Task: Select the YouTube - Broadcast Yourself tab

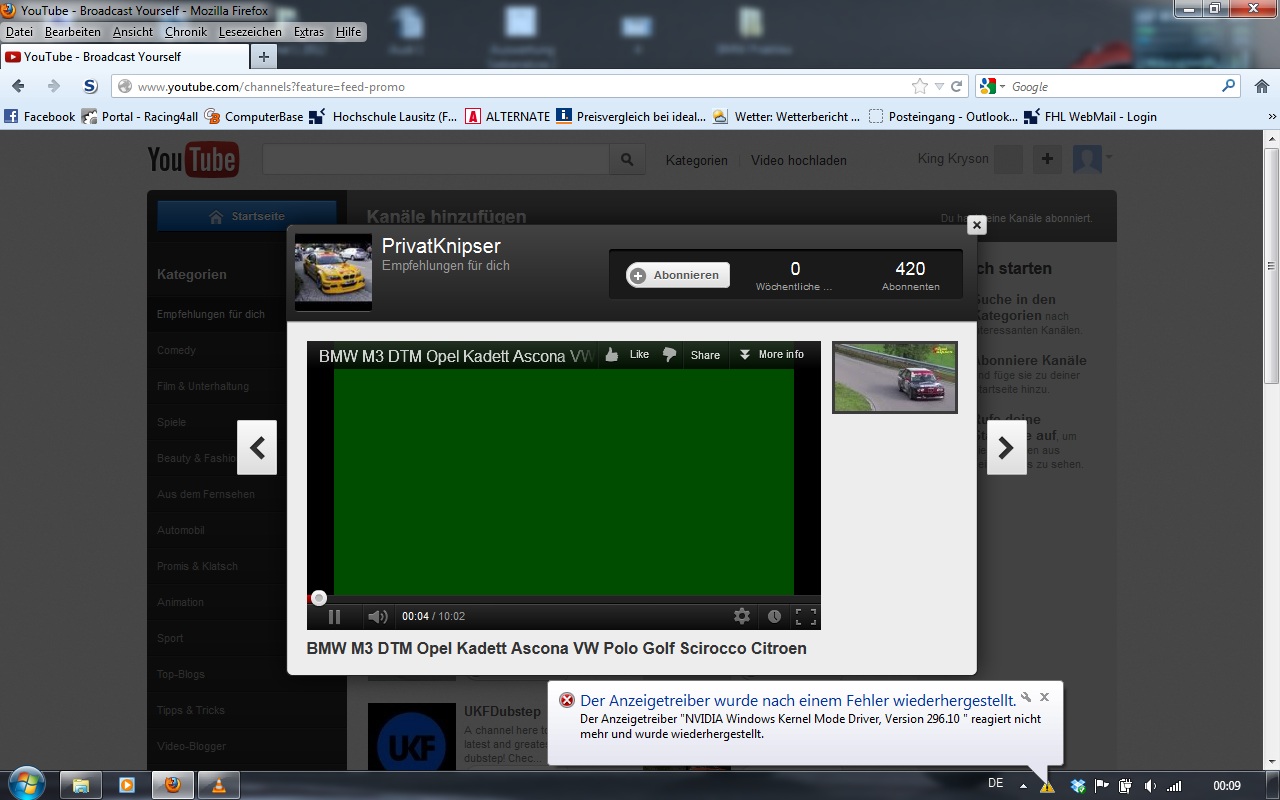Action: (123, 57)
